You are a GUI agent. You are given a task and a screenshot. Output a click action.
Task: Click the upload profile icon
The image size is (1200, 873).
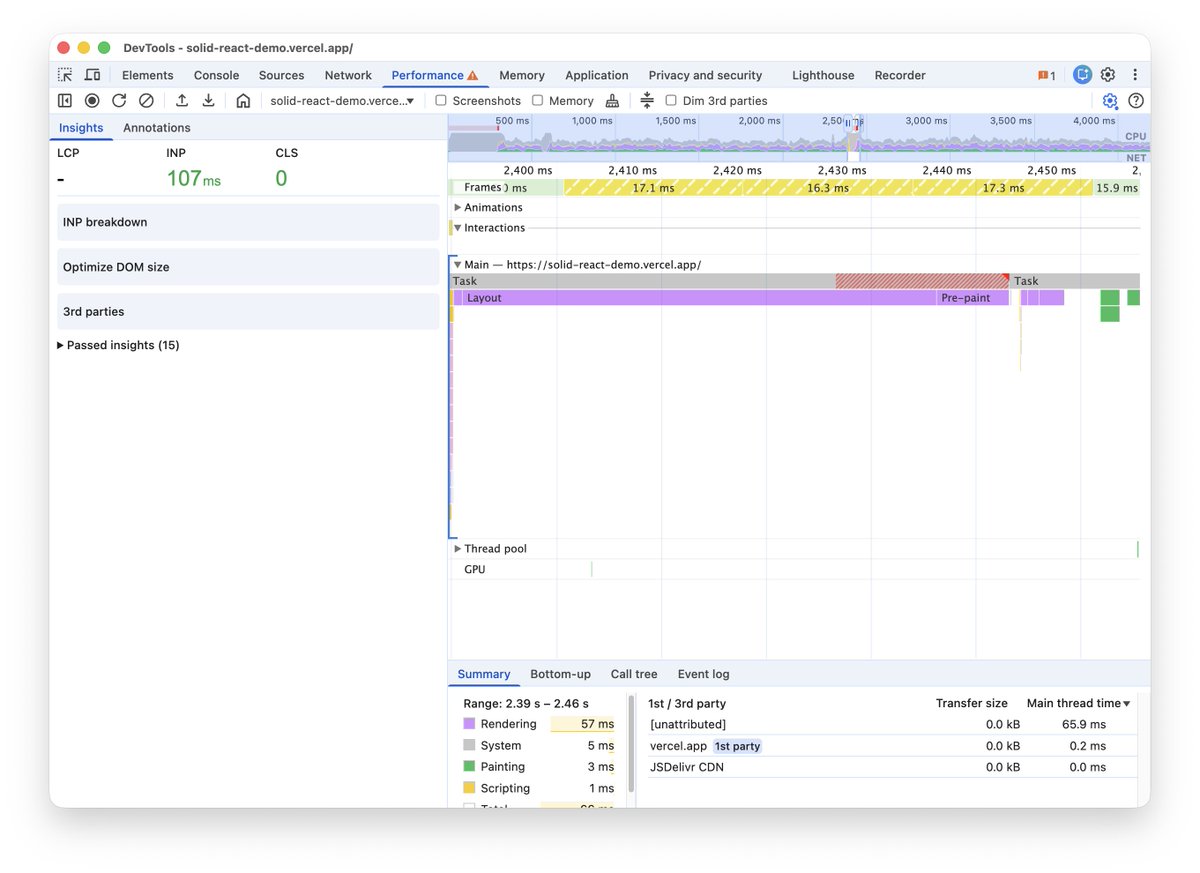181,101
